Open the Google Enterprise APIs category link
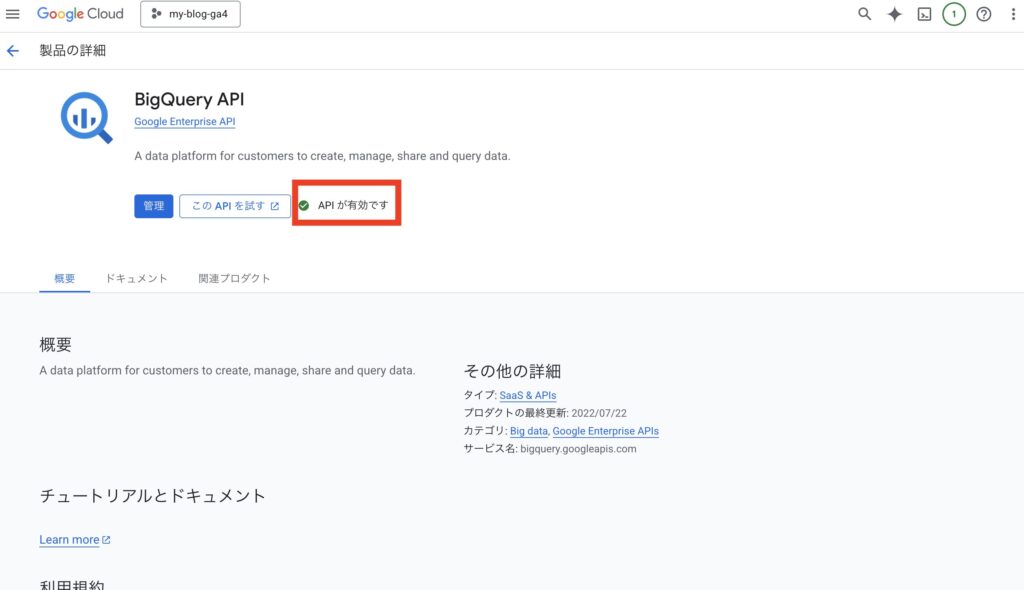The image size is (1024, 590). click(605, 431)
